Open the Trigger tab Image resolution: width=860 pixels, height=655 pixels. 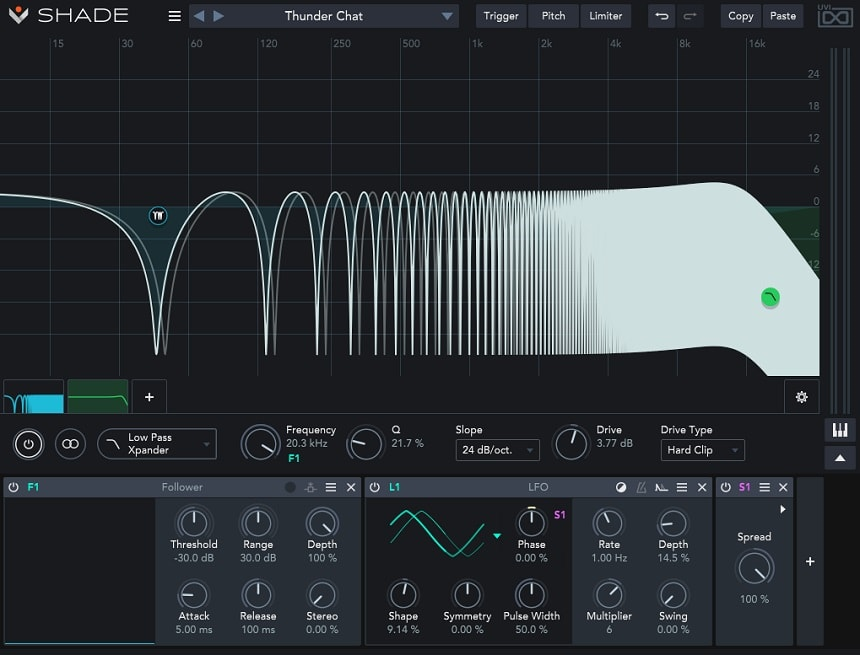tap(501, 16)
